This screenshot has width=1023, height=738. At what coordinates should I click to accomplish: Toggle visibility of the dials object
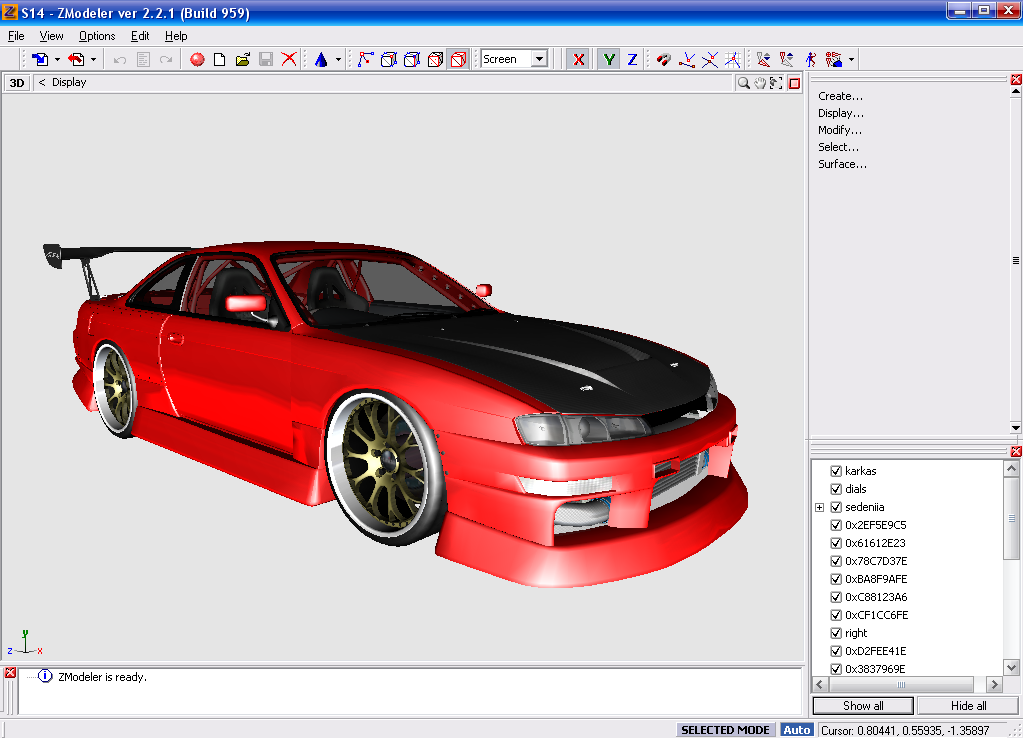836,489
